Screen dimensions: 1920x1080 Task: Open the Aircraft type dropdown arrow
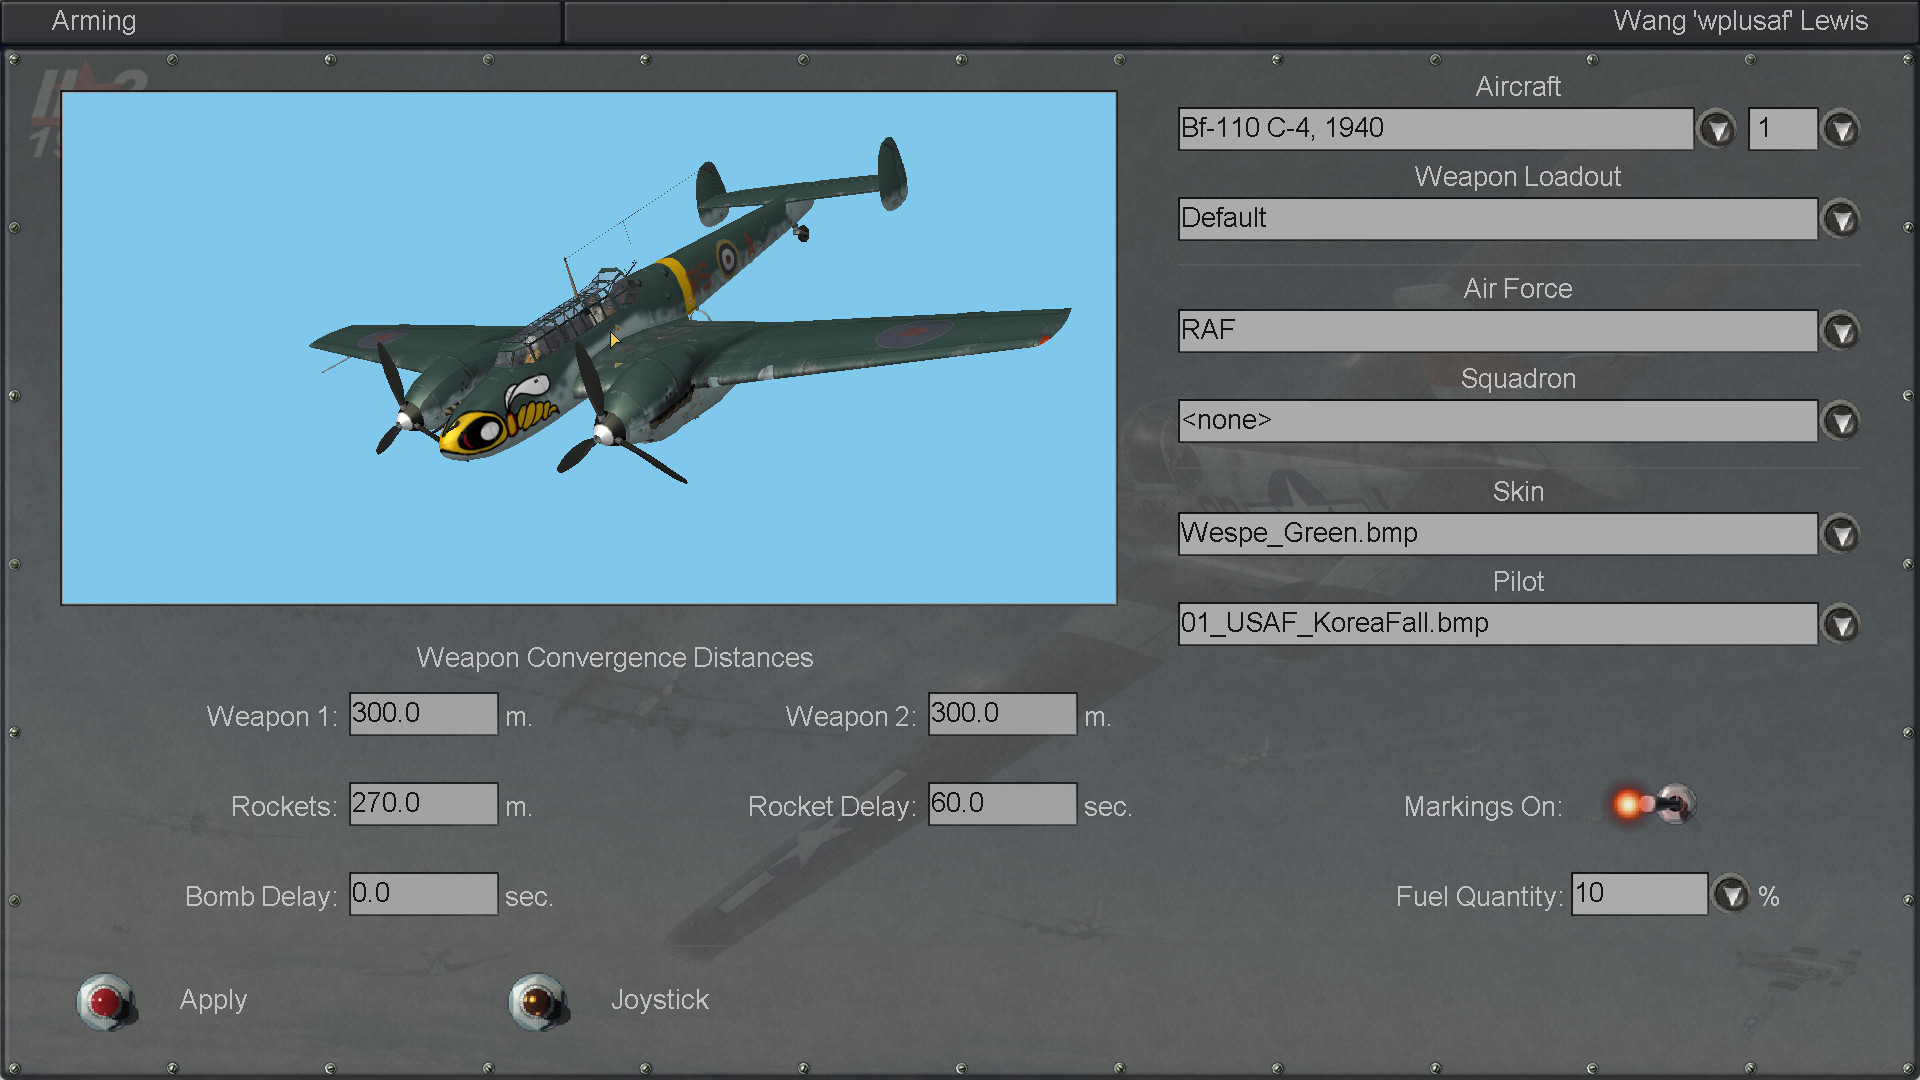pyautogui.click(x=1717, y=129)
